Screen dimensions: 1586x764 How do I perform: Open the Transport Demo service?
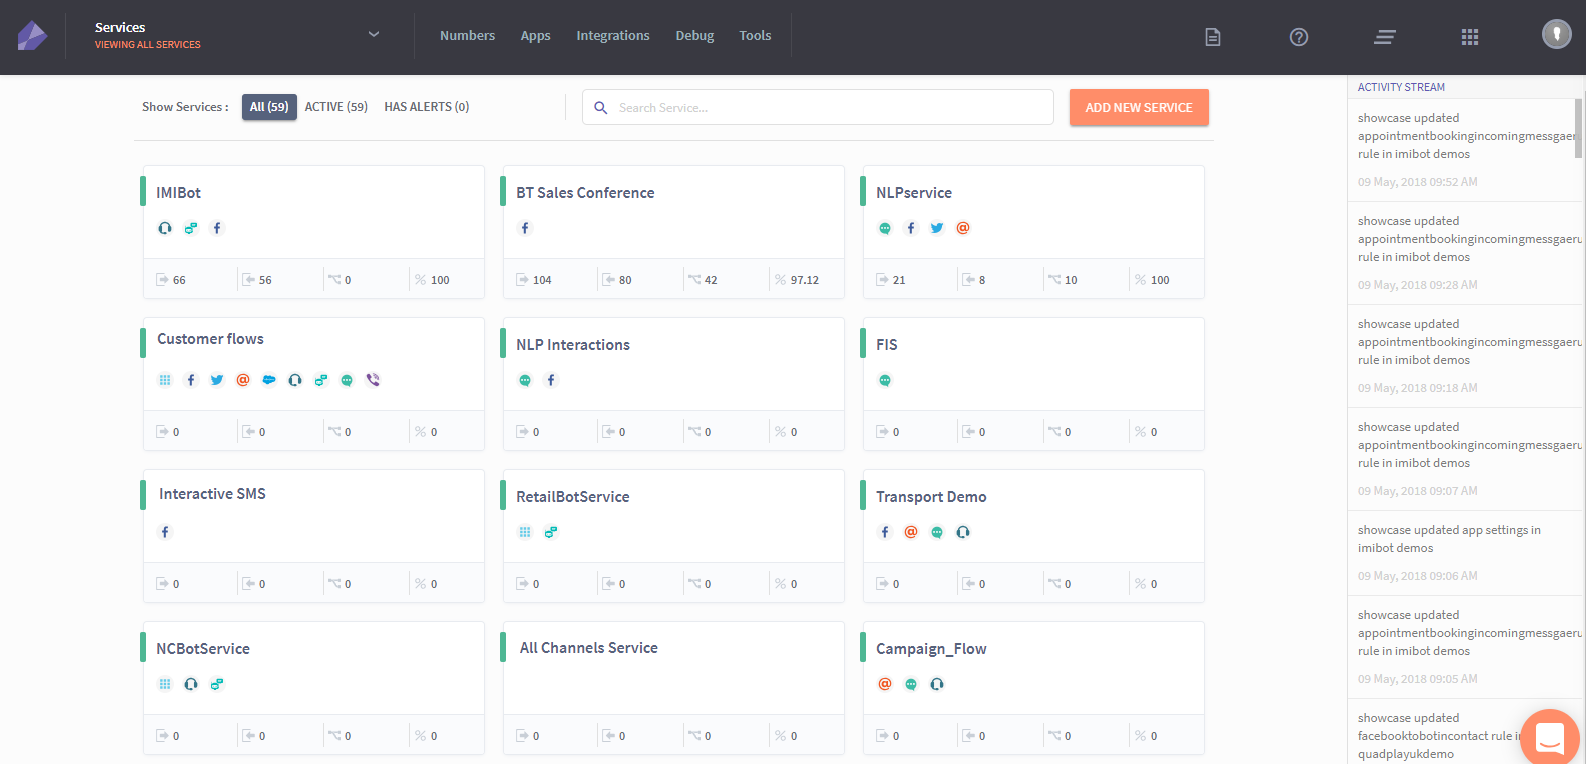[931, 497]
